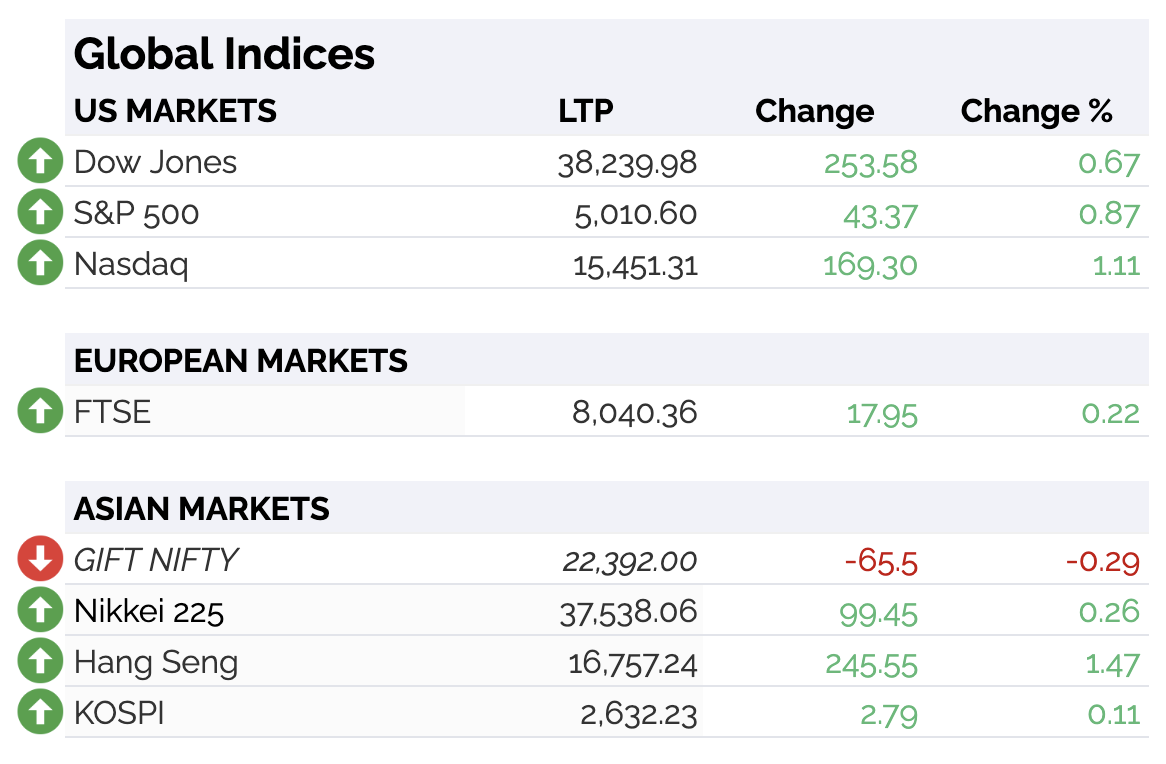Click the Hang Seng green arrow icon
Viewport: 1166px width, 764px height.
coord(40,661)
